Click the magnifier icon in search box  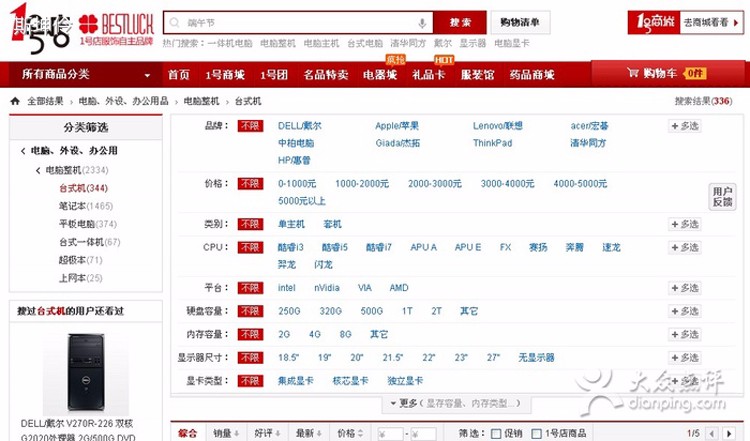click(175, 22)
